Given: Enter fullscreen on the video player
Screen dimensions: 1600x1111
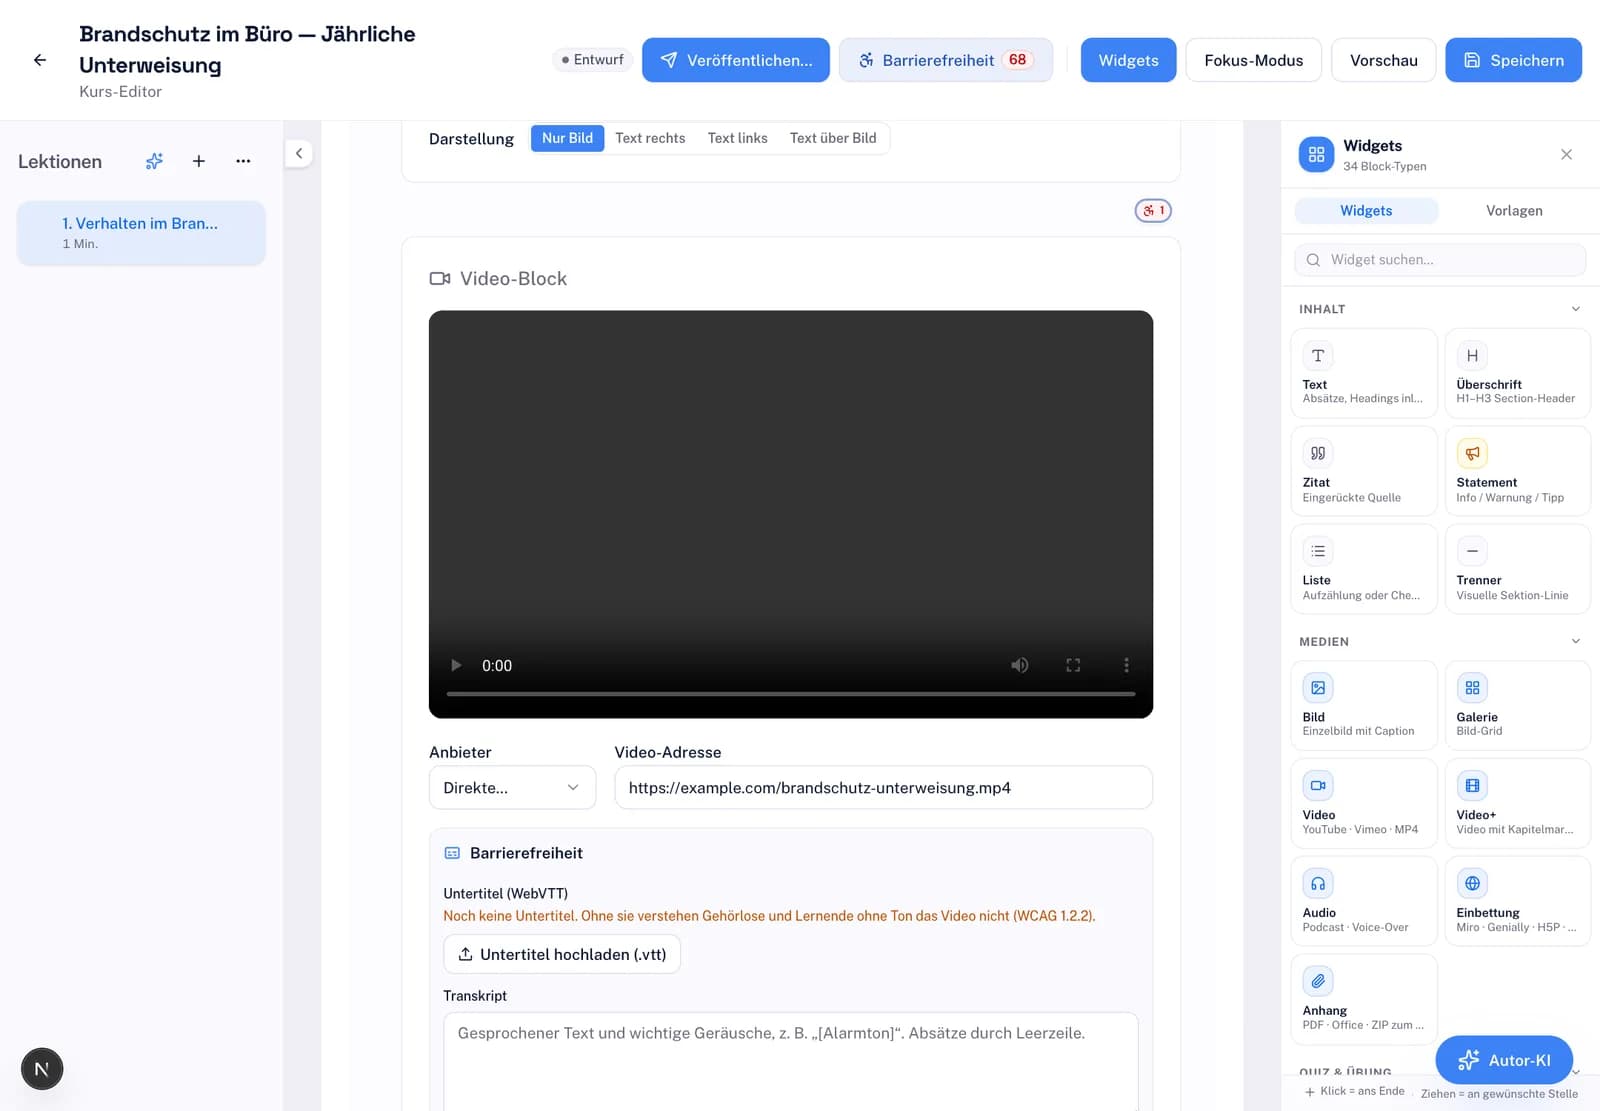Looking at the screenshot, I should [x=1073, y=665].
